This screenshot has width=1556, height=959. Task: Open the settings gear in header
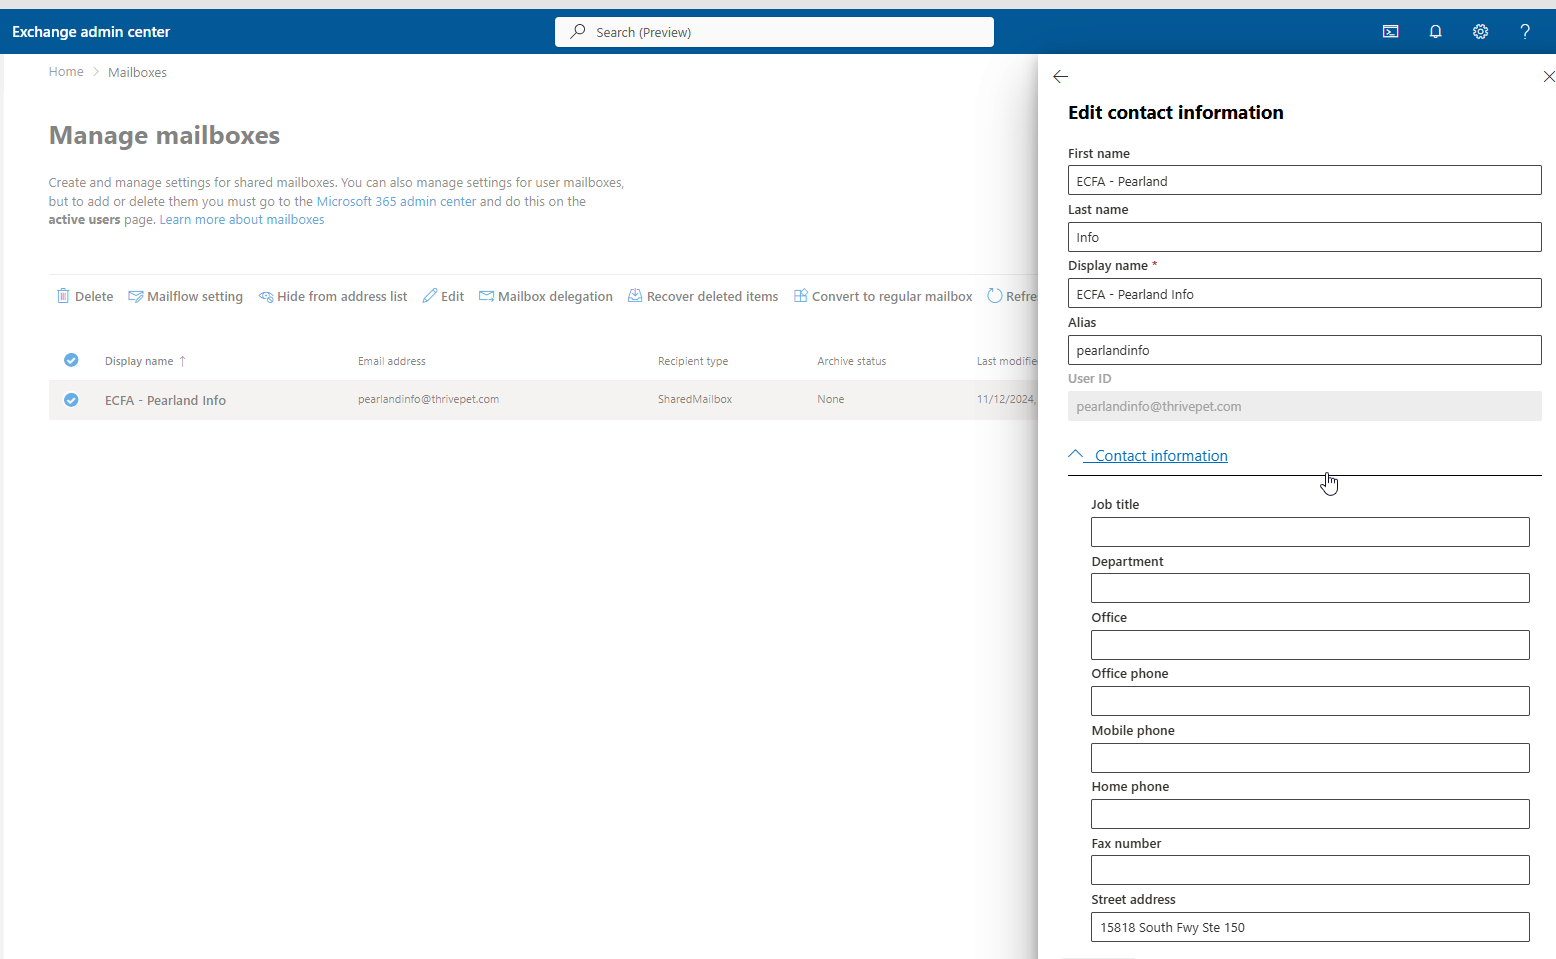pos(1480,32)
